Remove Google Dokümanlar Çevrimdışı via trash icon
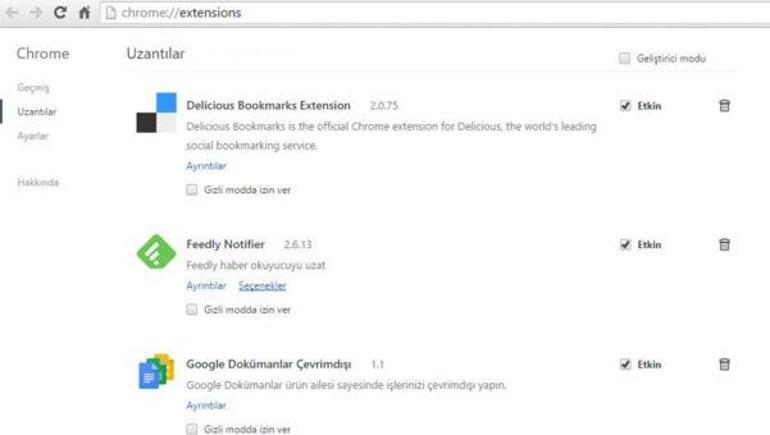This screenshot has height=435, width=770. [x=724, y=364]
